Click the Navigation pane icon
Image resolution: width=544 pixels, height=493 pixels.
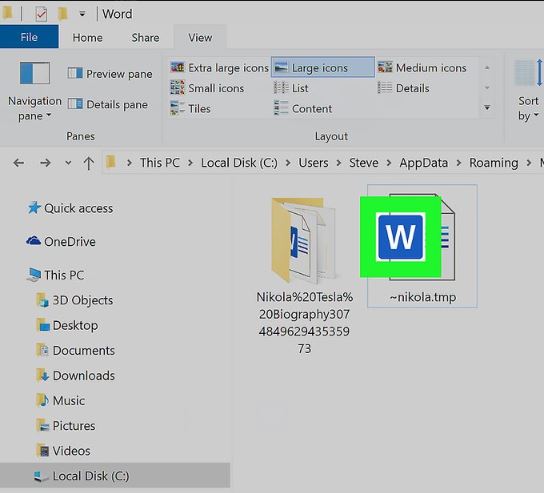coord(34,73)
